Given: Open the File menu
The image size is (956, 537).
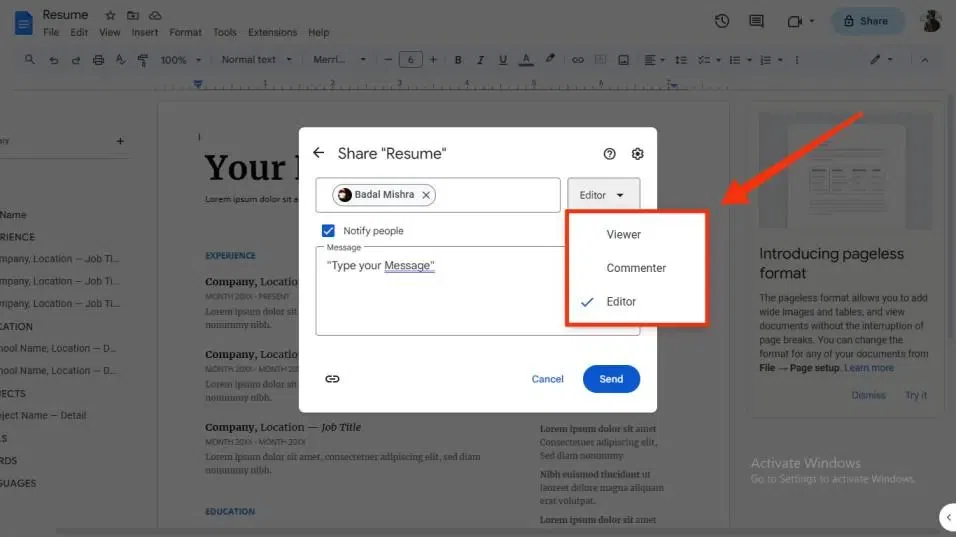Looking at the screenshot, I should (51, 32).
